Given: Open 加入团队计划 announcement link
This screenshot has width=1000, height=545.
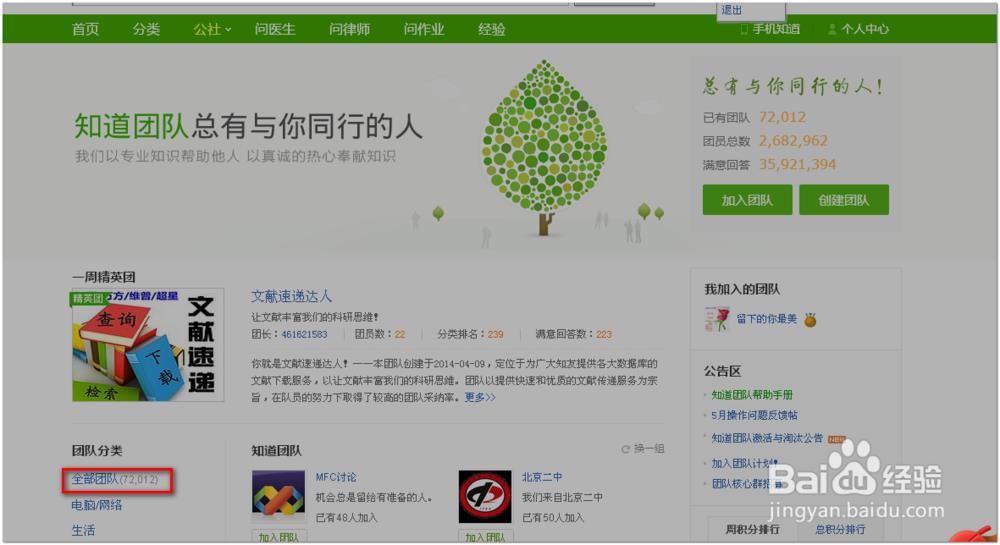Looking at the screenshot, I should click(x=744, y=463).
